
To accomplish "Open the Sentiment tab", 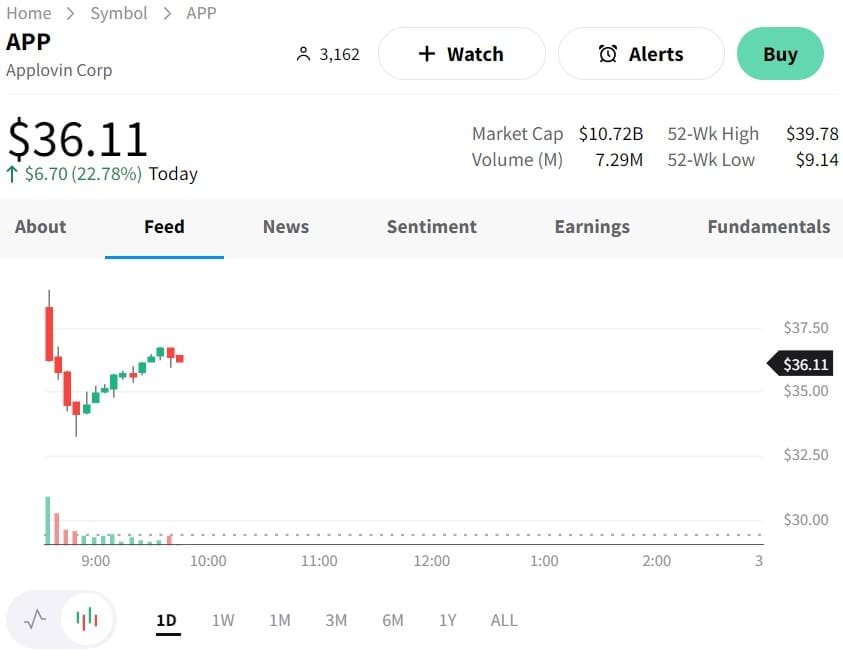I will (431, 227).
